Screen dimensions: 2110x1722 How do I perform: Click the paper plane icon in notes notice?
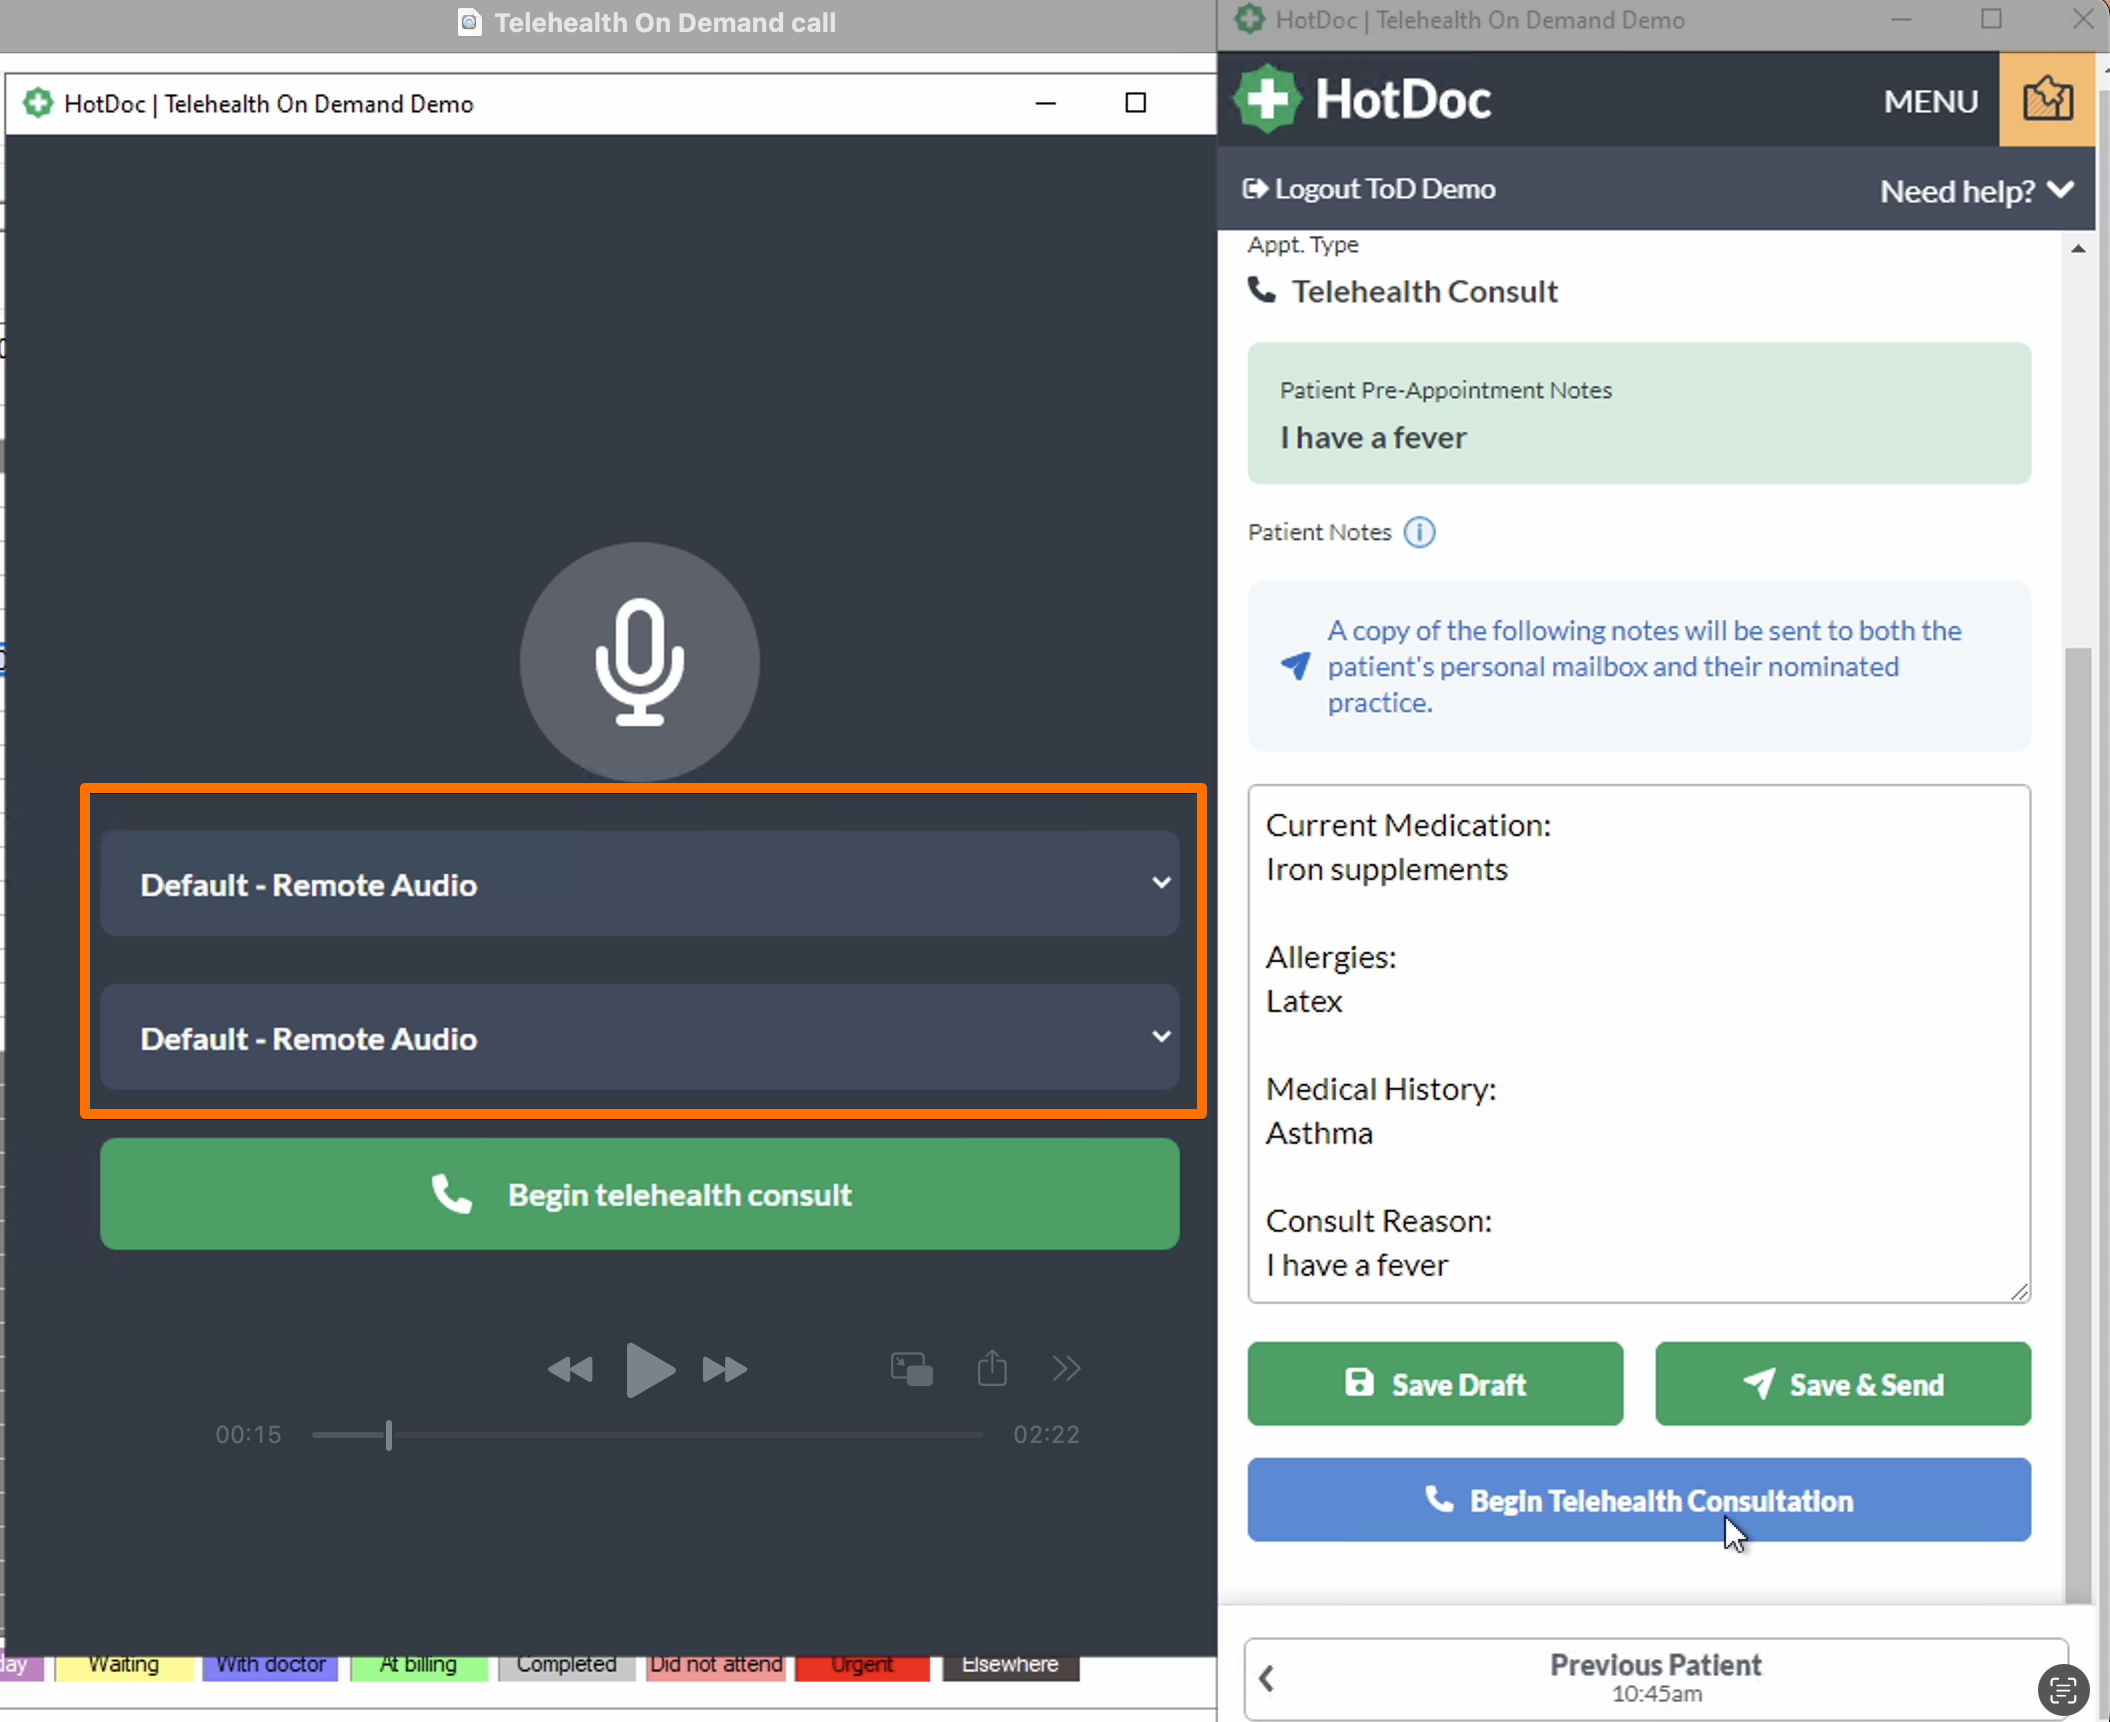[x=1295, y=666]
